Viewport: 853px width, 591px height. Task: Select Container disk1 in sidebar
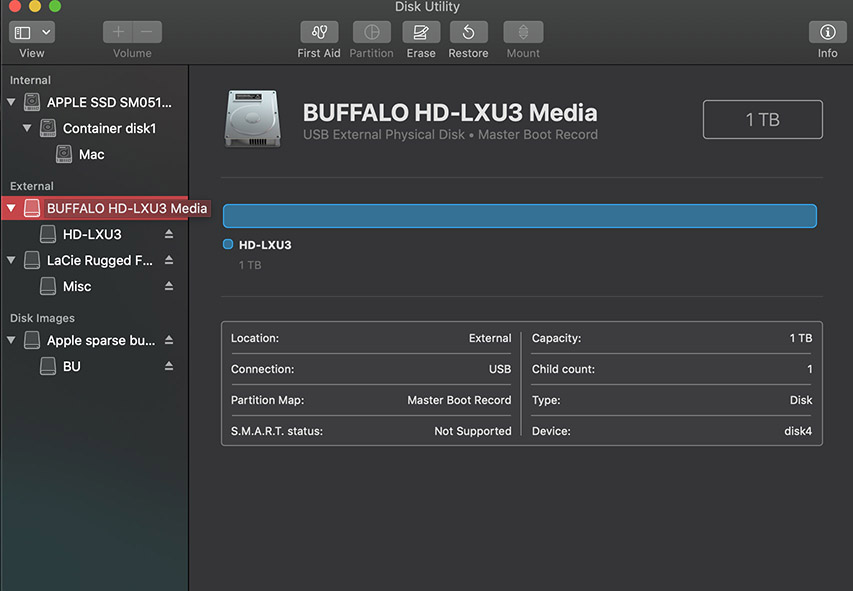point(109,128)
